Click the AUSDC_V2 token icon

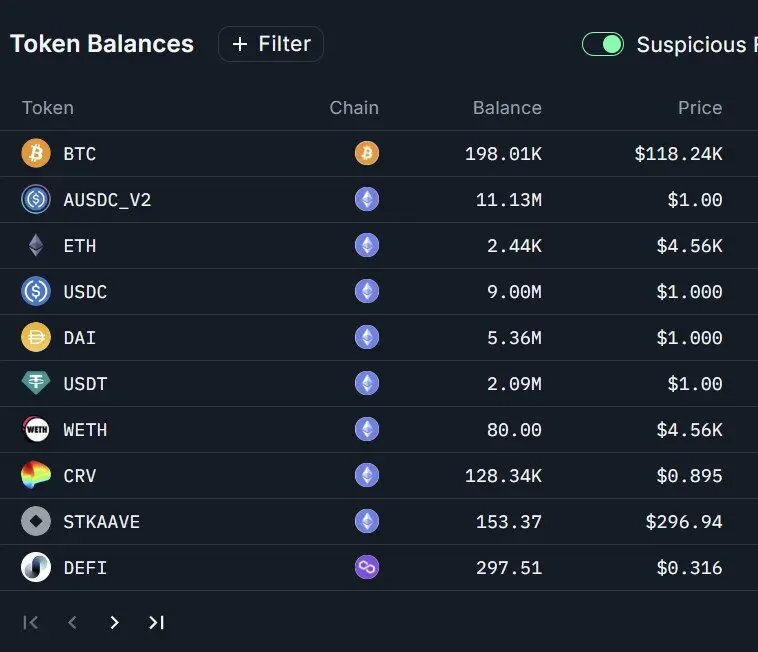36,199
